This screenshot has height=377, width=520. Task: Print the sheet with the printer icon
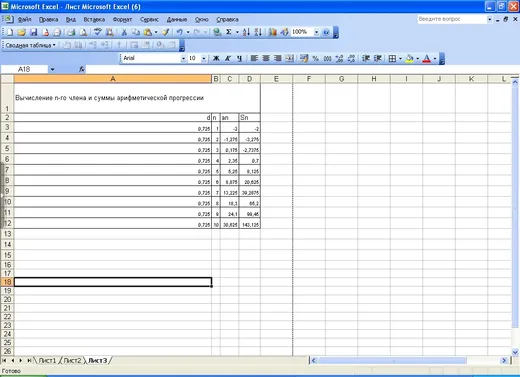point(71,32)
